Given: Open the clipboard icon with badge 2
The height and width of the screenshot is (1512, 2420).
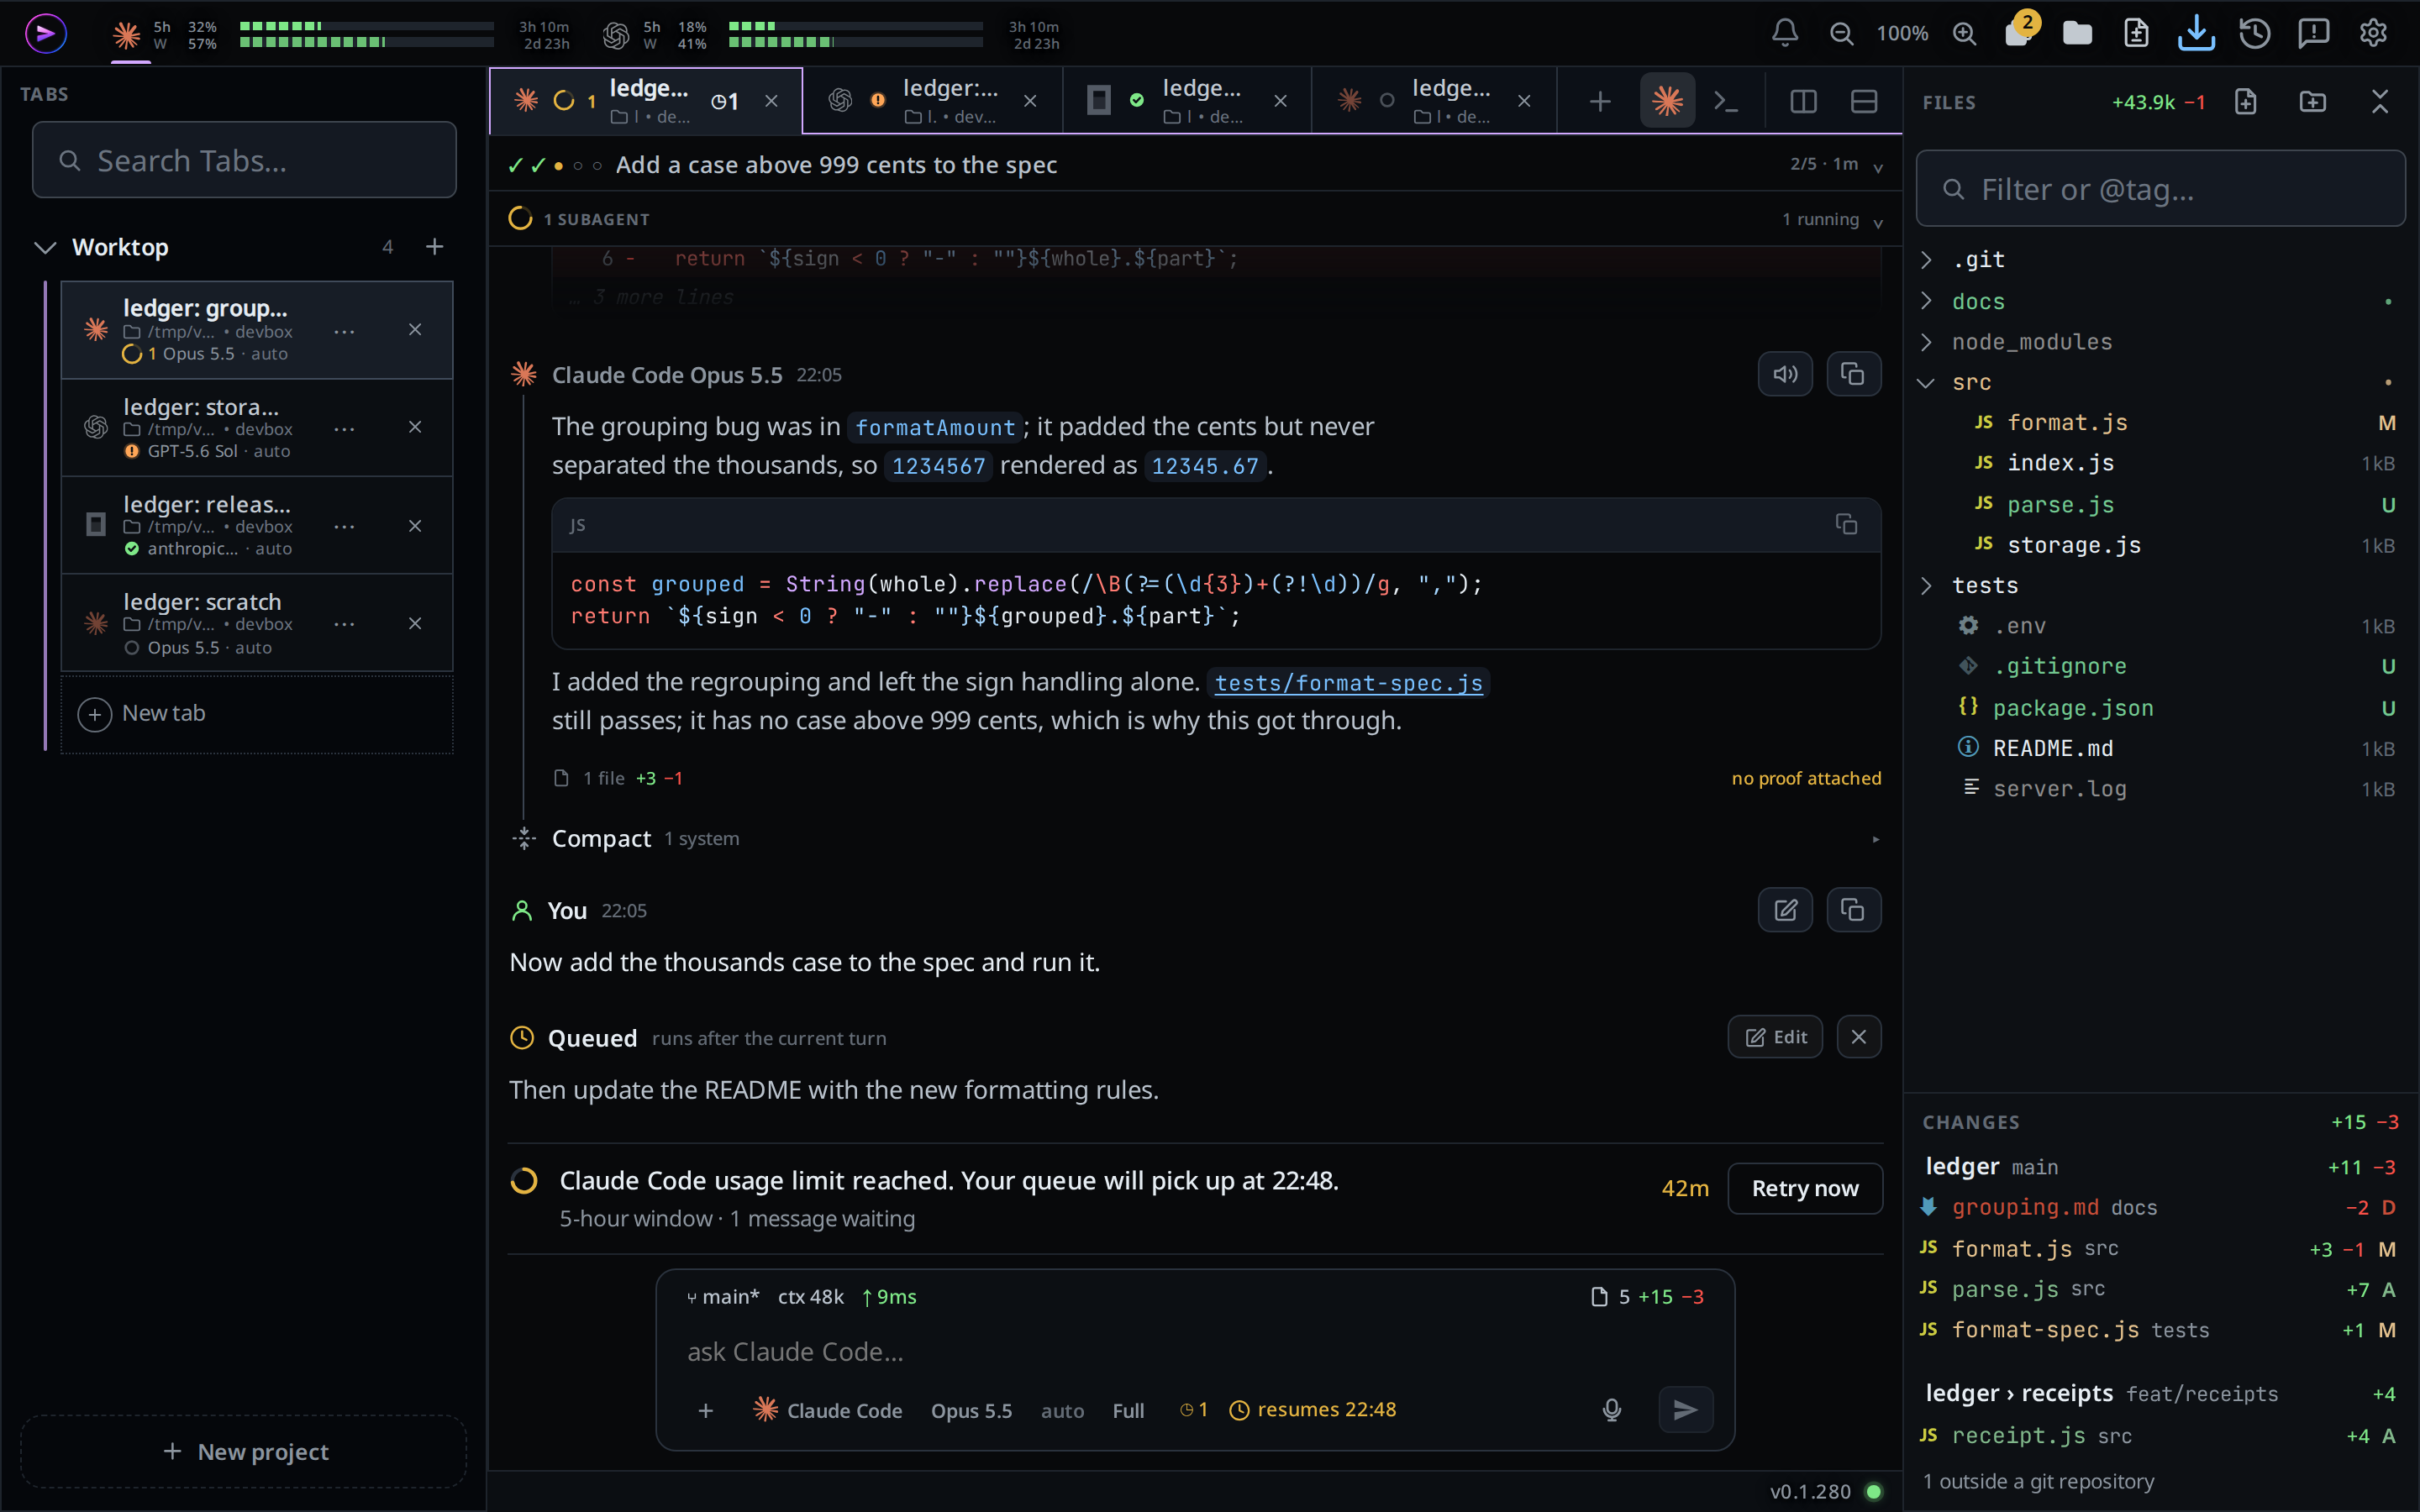Looking at the screenshot, I should click(x=2019, y=31).
